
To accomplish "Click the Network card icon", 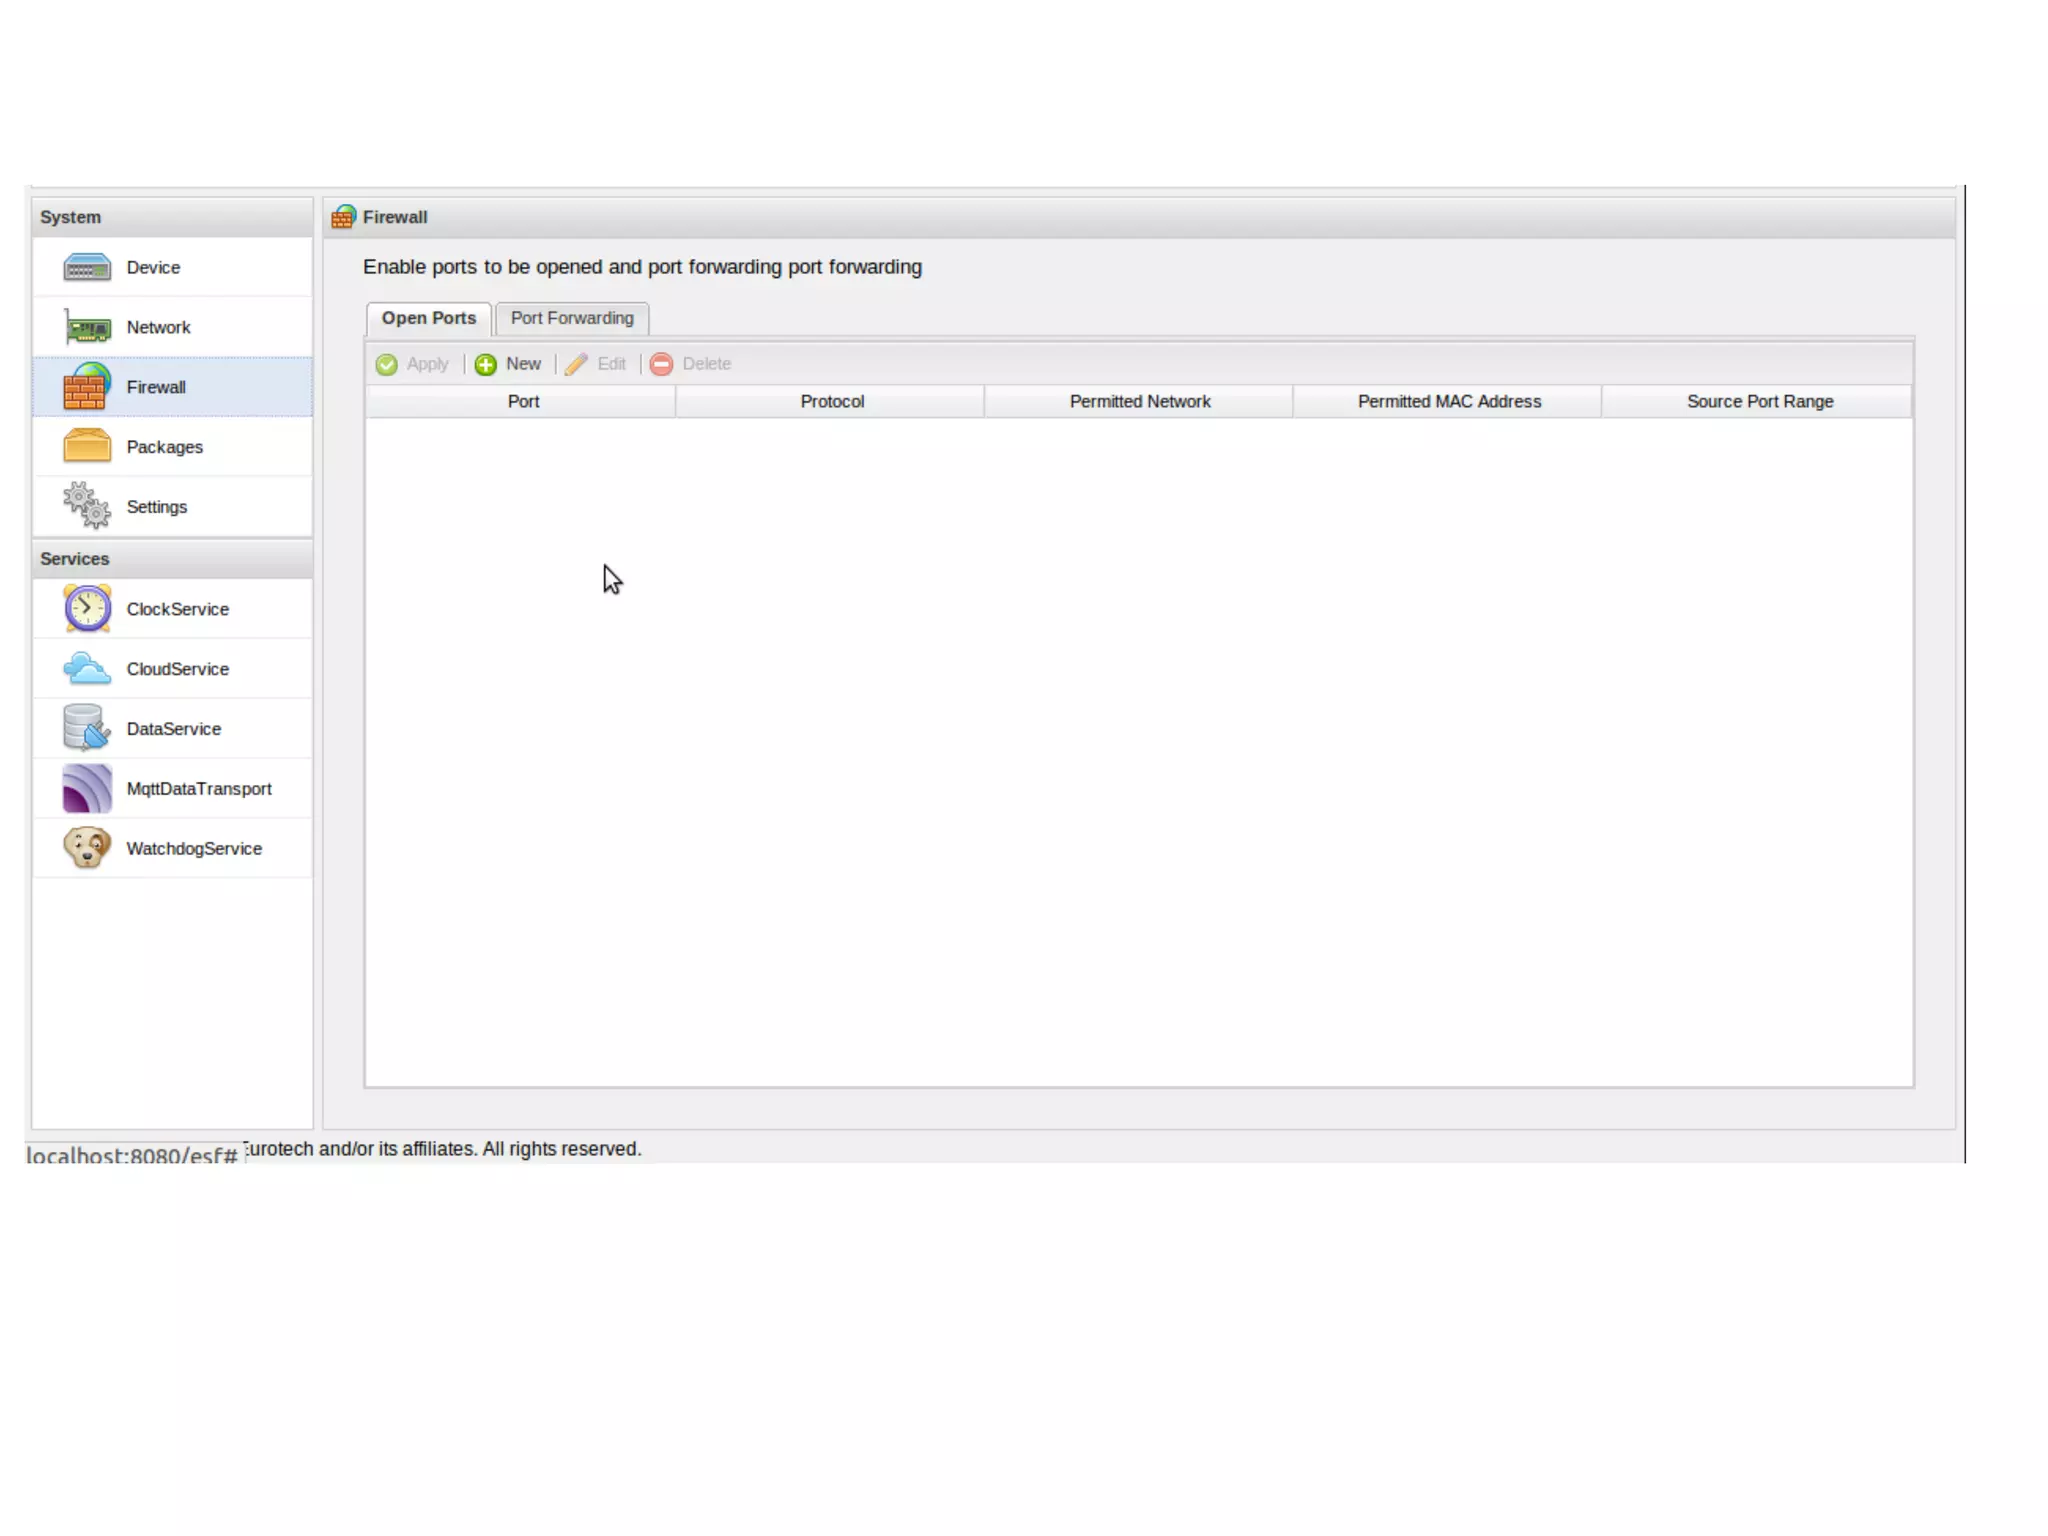I will (x=87, y=327).
